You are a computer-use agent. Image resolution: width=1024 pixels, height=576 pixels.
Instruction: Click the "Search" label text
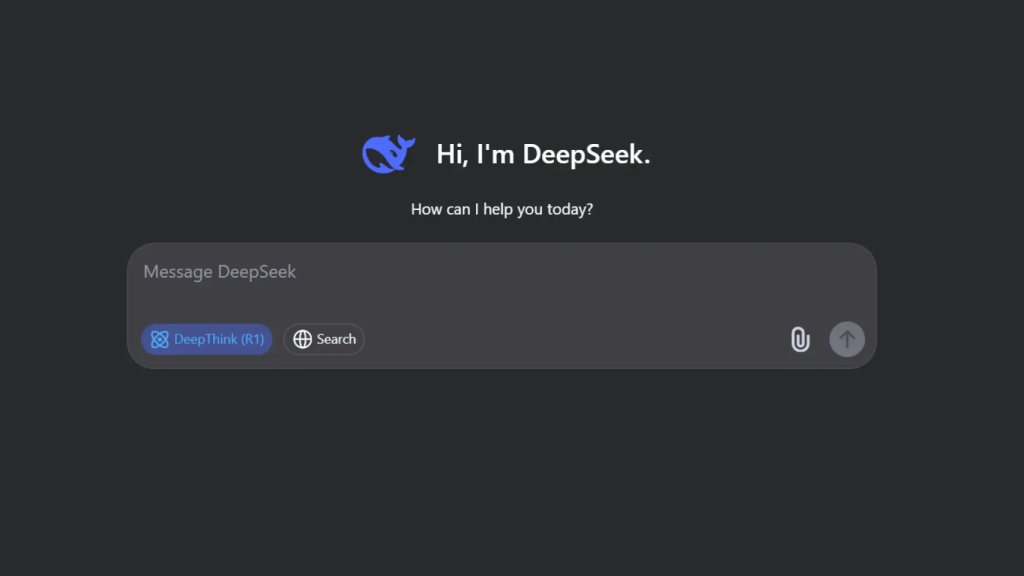pyautogui.click(x=336, y=340)
